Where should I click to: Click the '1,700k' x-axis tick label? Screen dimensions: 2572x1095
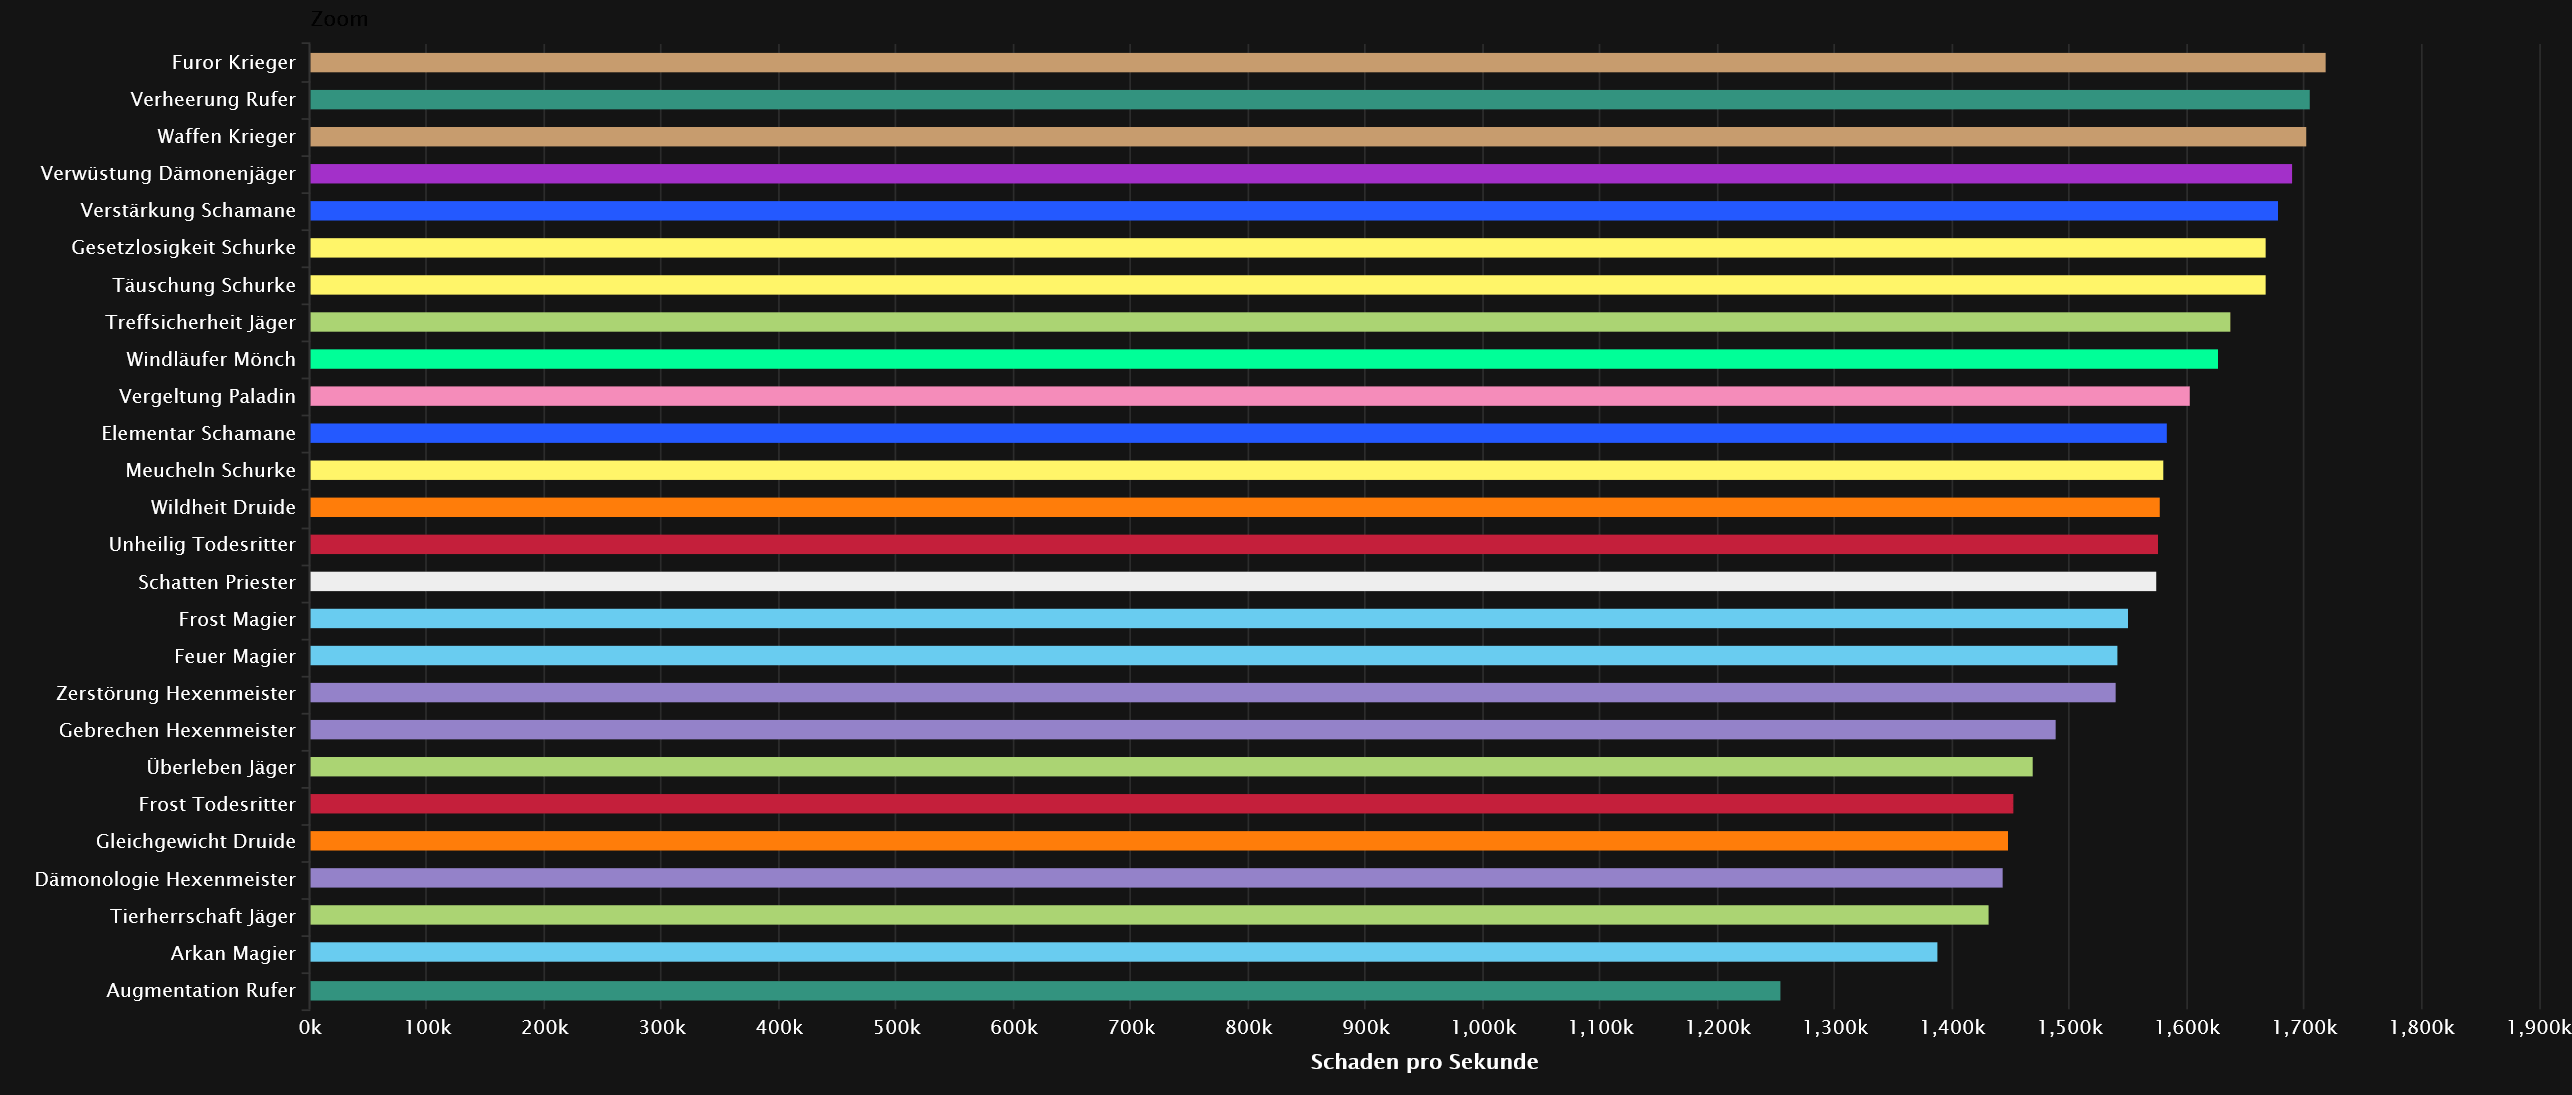(2305, 1028)
